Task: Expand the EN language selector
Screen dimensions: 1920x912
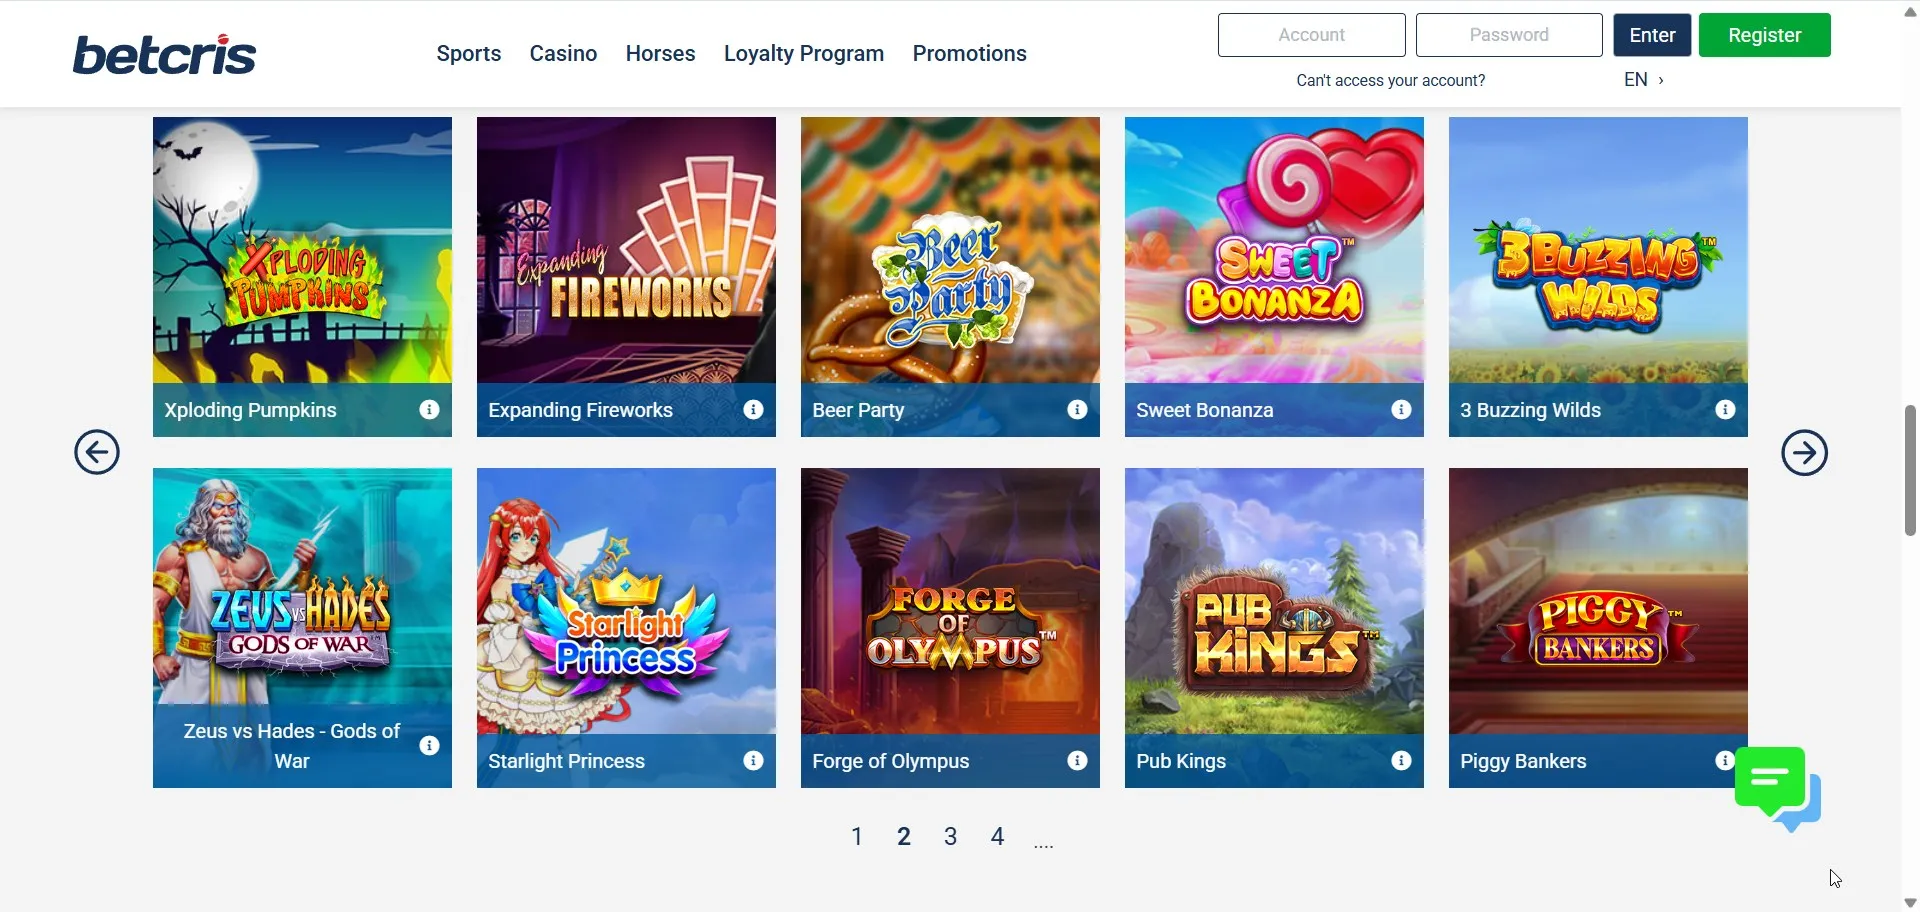Action: (1643, 79)
